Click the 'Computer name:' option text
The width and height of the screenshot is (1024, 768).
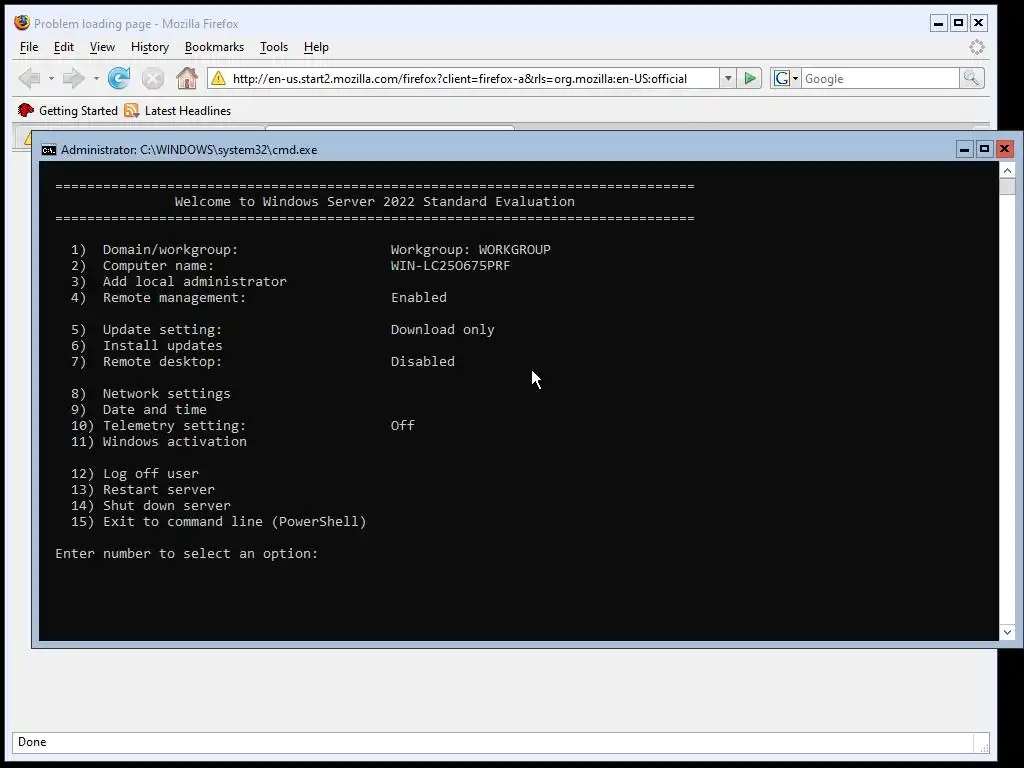point(158,266)
